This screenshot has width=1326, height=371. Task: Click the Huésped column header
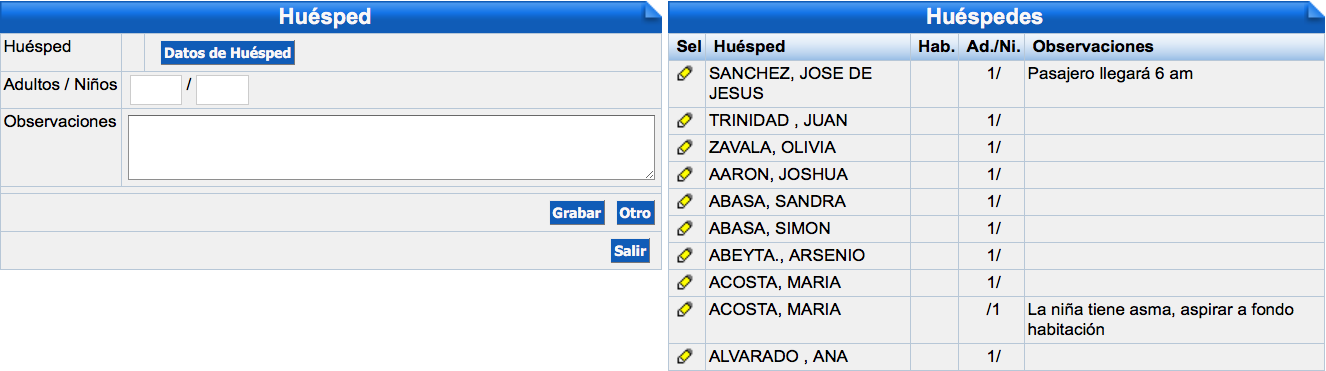click(x=750, y=47)
